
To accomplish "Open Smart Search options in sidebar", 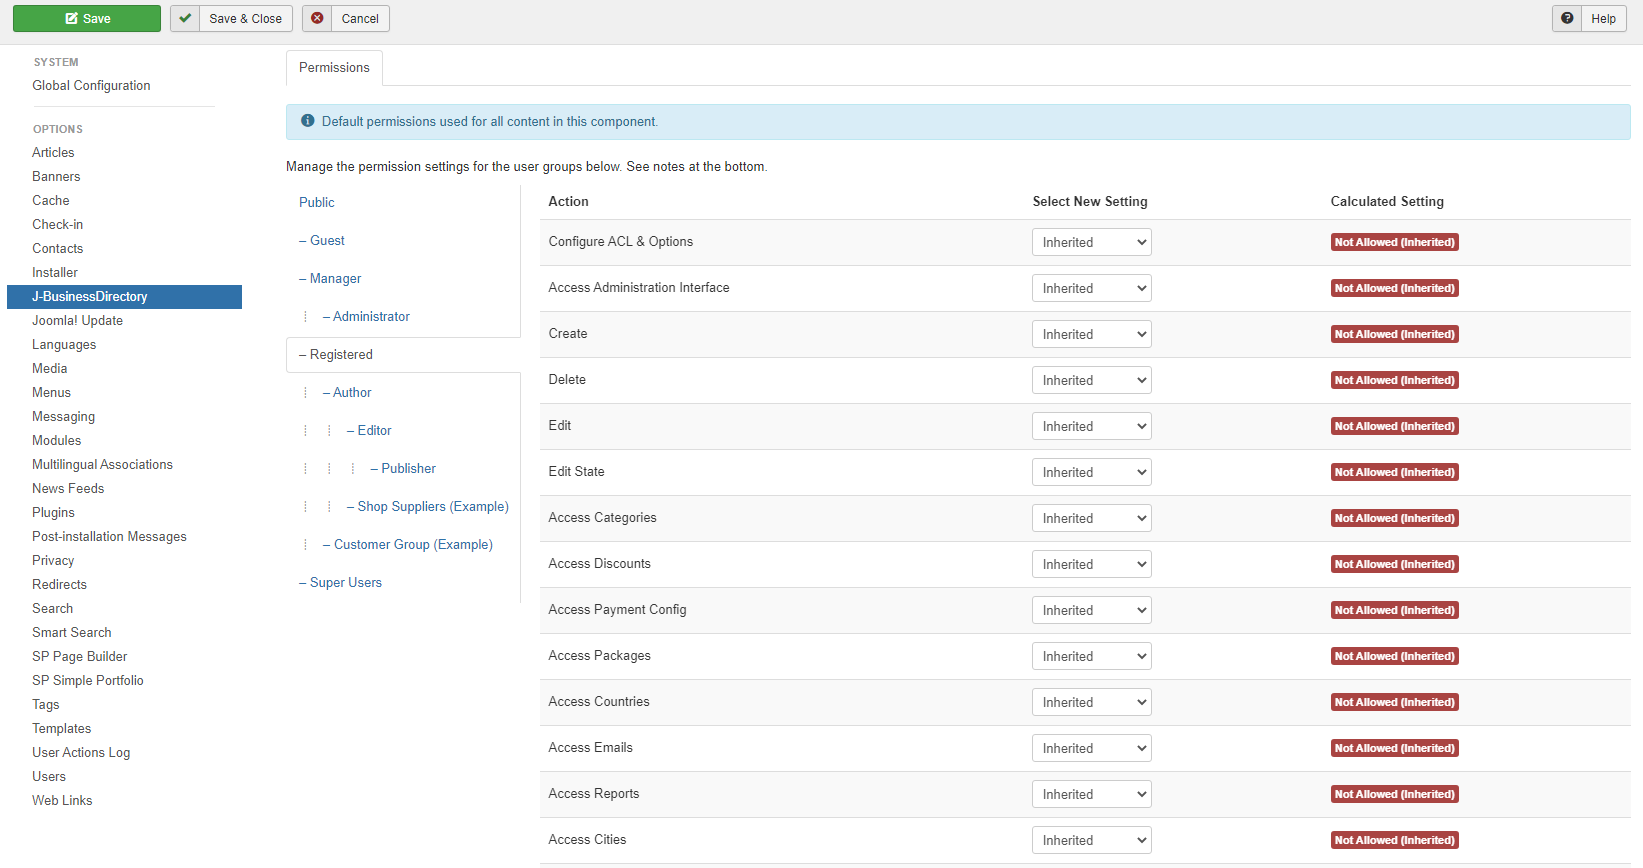I will [71, 633].
